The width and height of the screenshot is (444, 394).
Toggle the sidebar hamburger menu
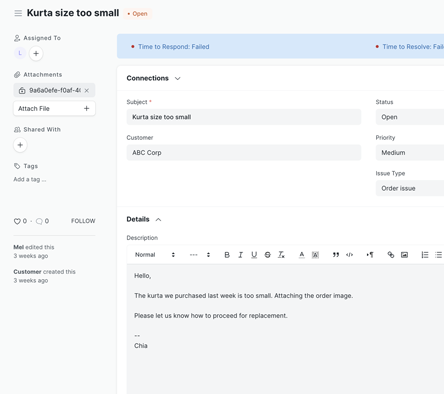tap(18, 13)
